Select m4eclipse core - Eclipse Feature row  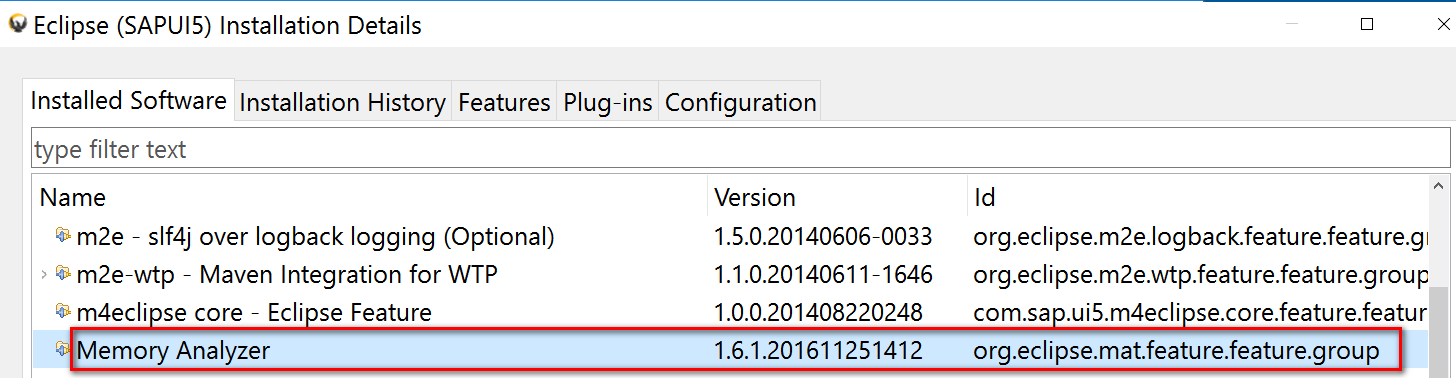point(730,312)
